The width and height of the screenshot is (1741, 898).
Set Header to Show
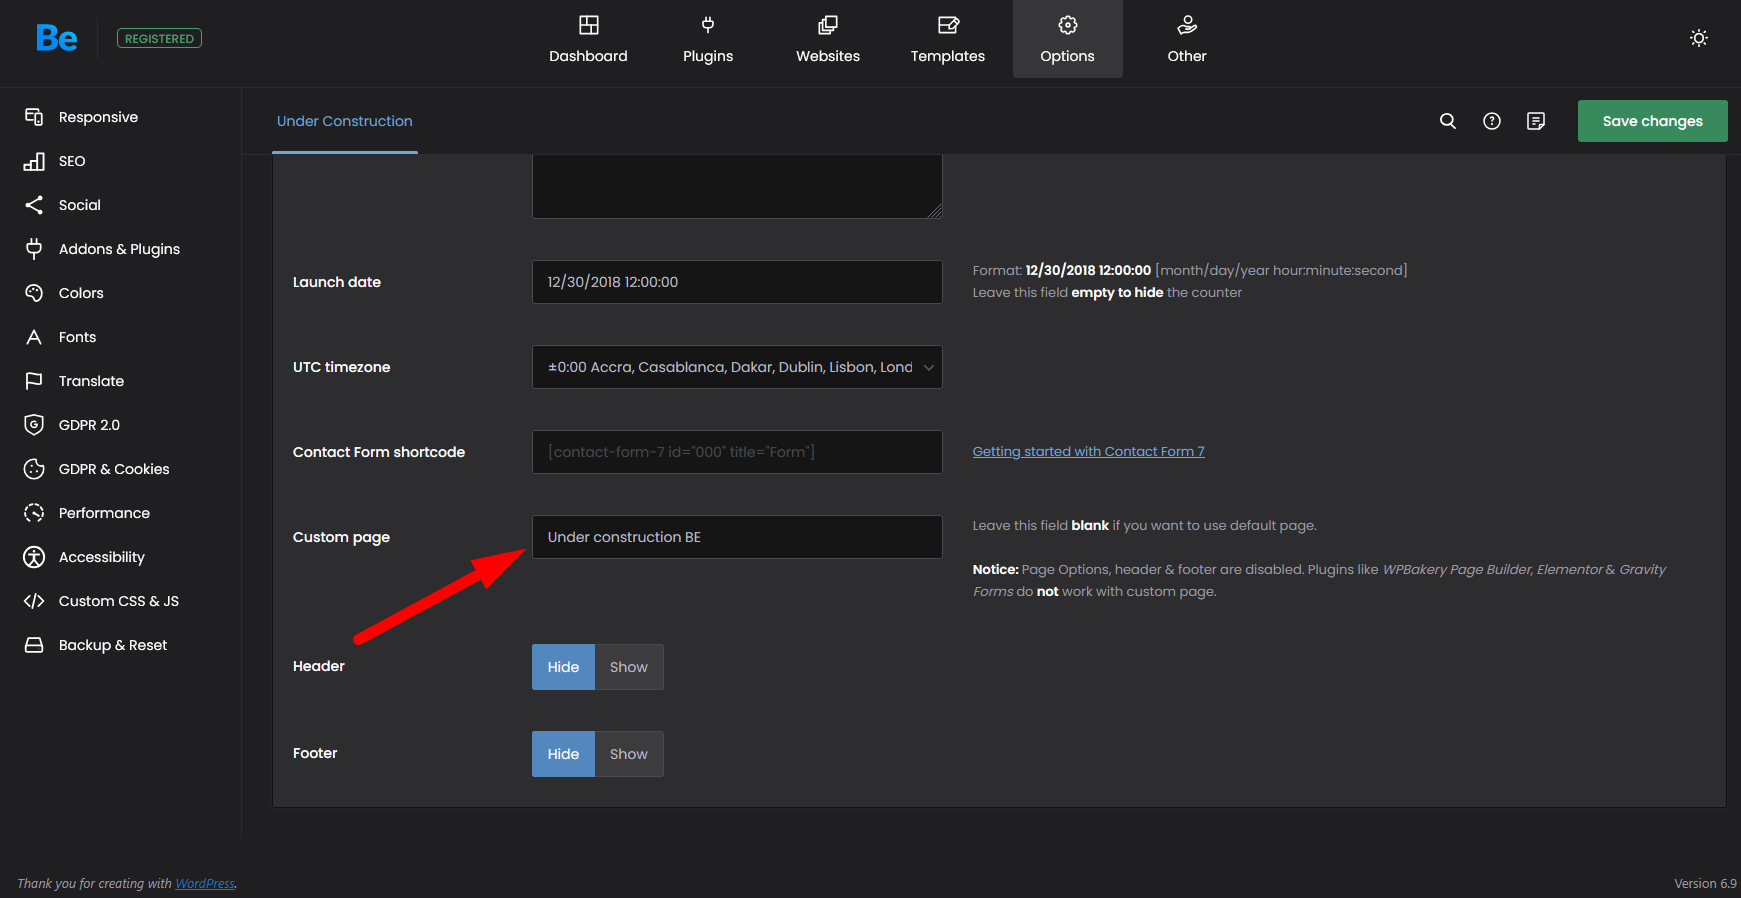click(628, 667)
